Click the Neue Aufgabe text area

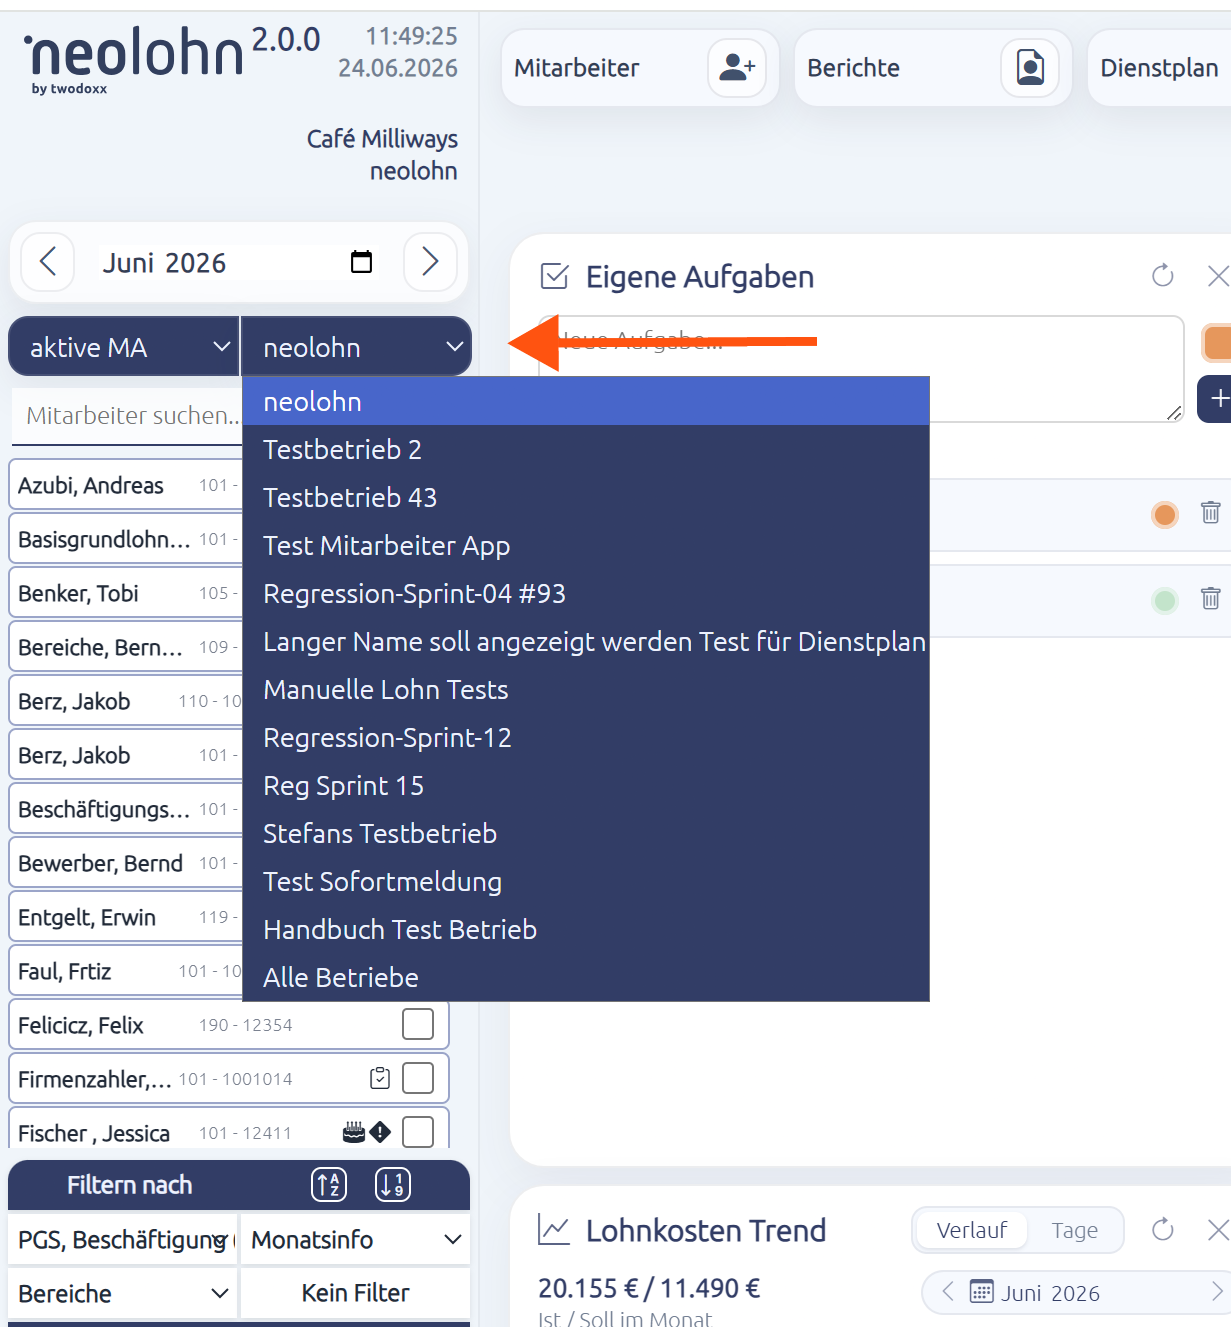pos(861,369)
